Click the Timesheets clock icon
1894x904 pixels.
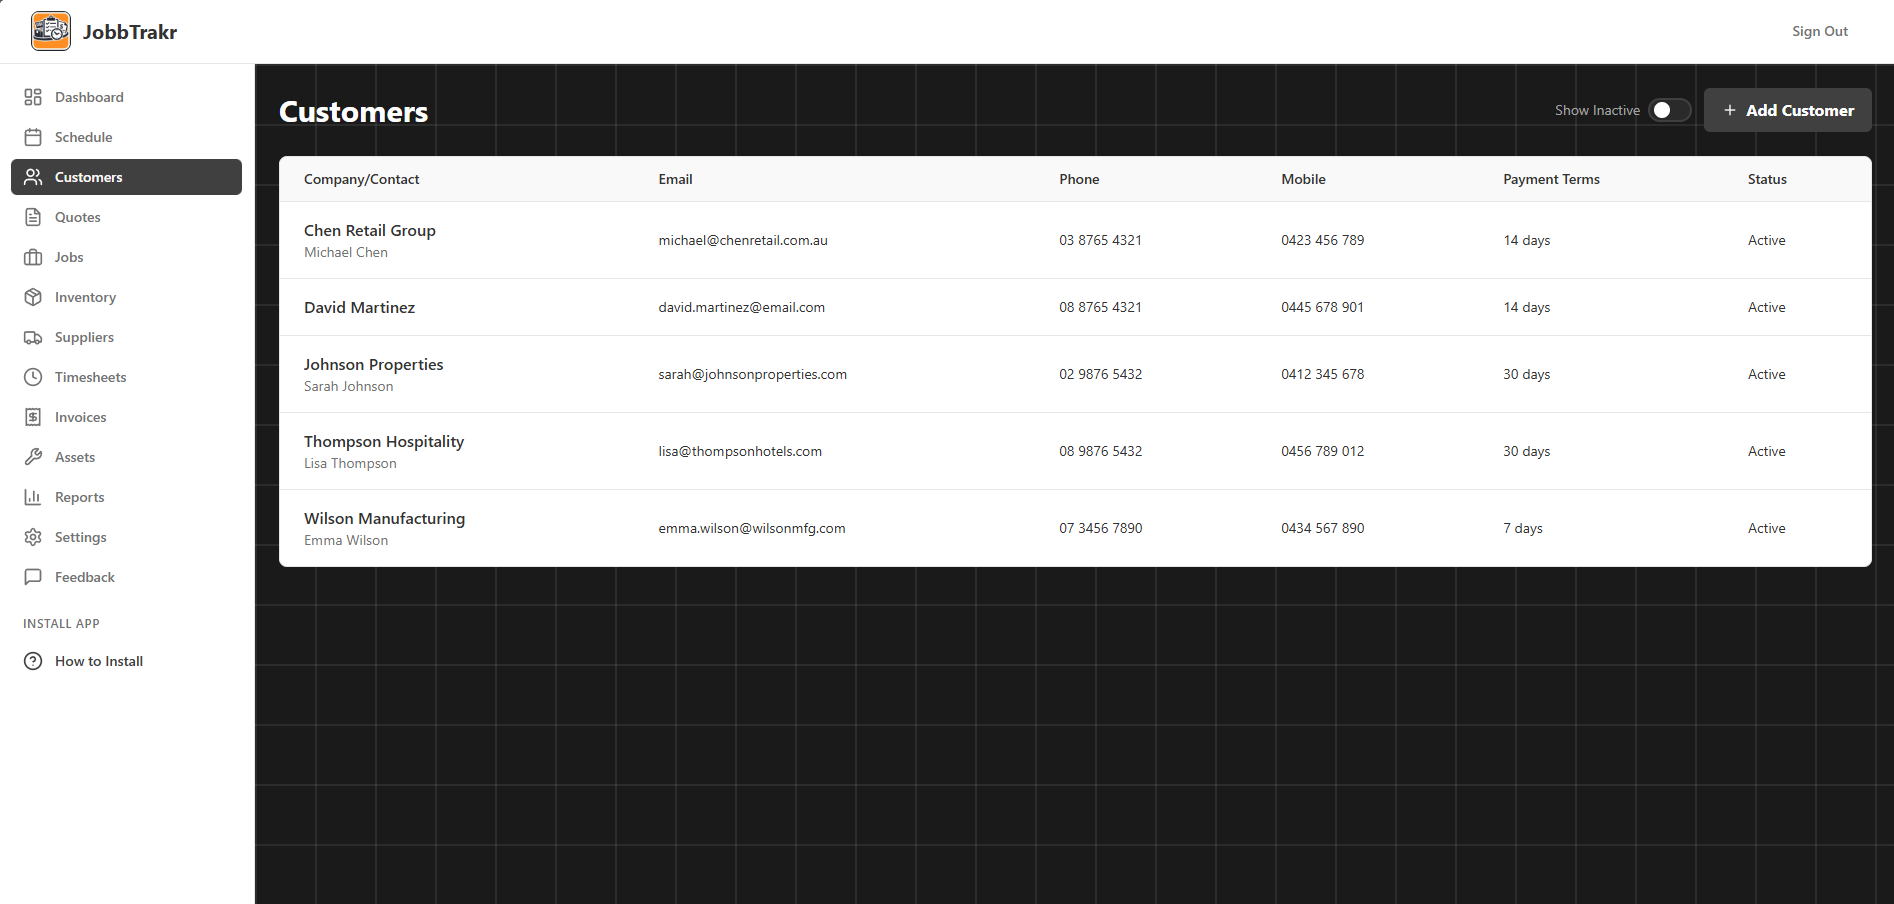(x=33, y=377)
